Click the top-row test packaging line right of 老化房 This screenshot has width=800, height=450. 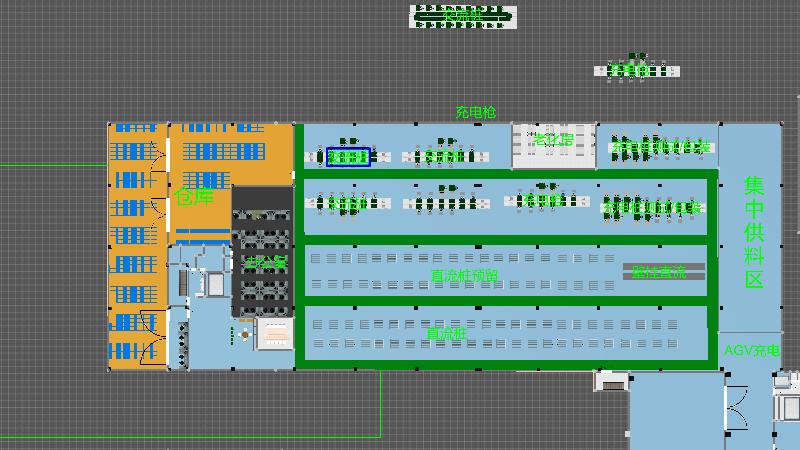click(660, 148)
